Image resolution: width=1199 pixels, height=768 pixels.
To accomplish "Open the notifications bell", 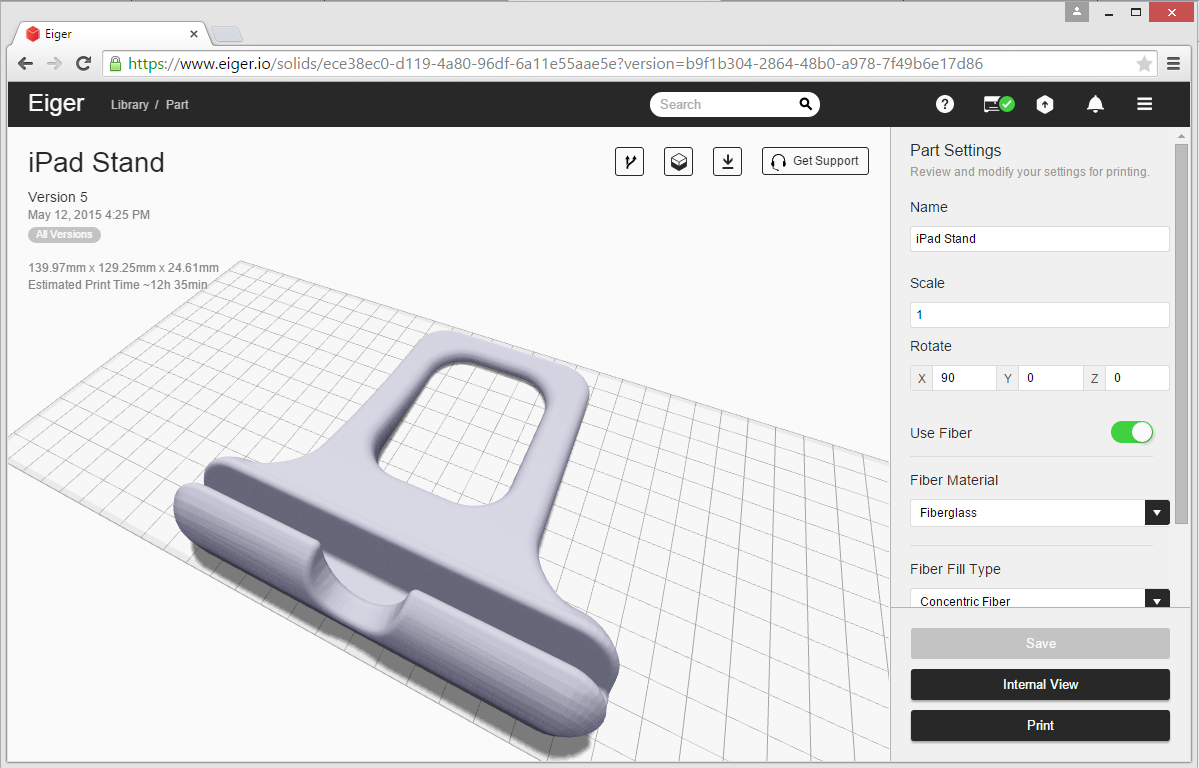I will (1095, 104).
